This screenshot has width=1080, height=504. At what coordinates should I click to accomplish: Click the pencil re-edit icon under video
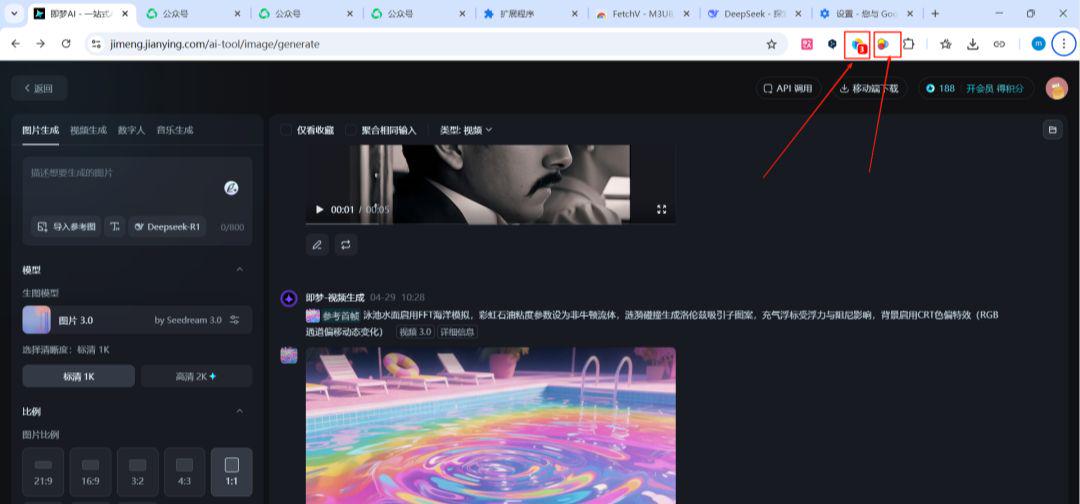point(317,244)
